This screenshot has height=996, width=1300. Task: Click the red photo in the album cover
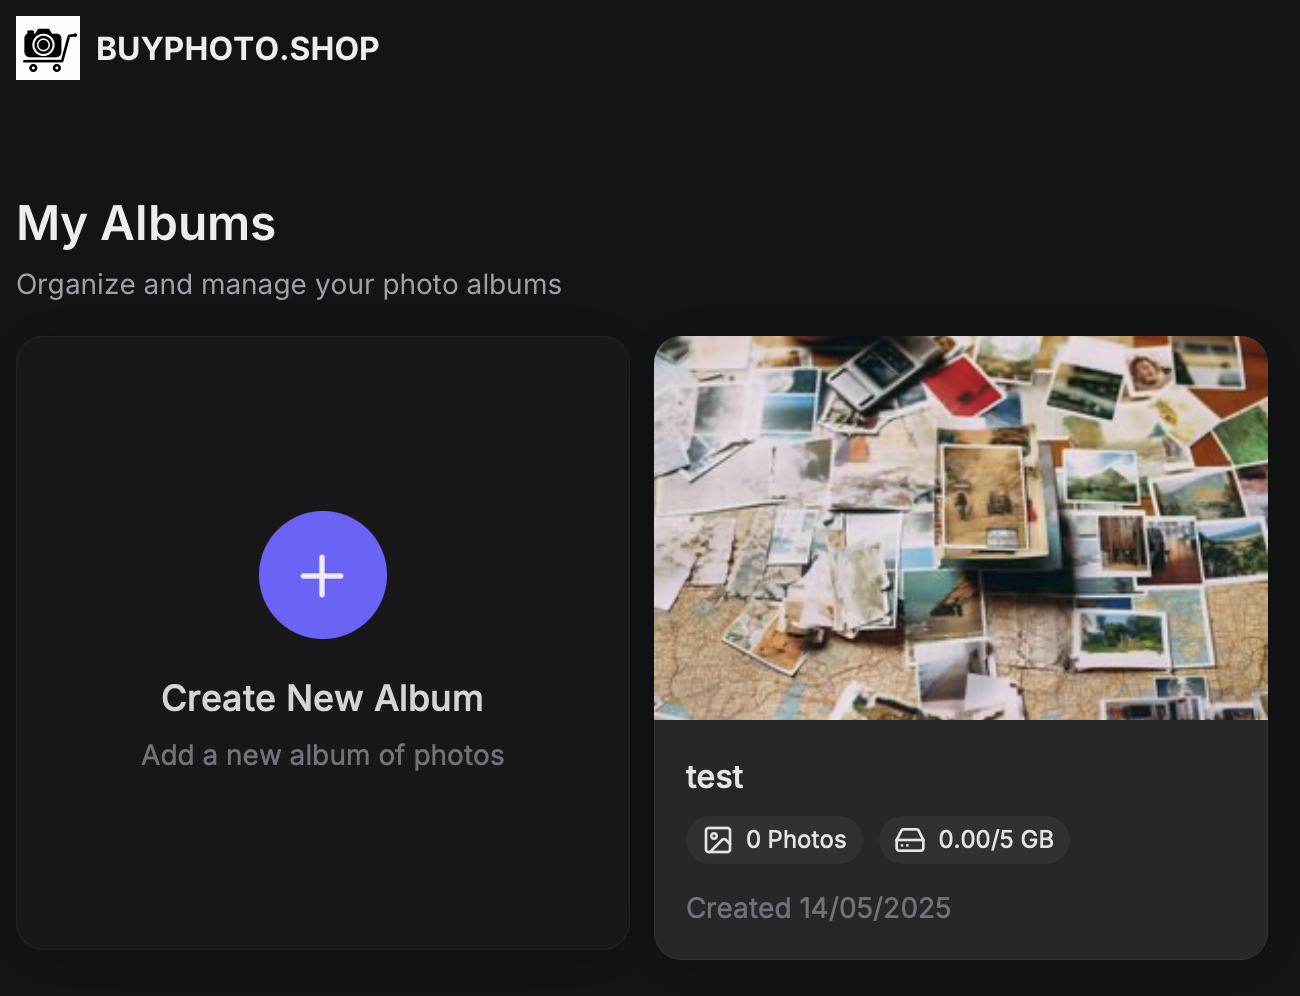(x=962, y=385)
